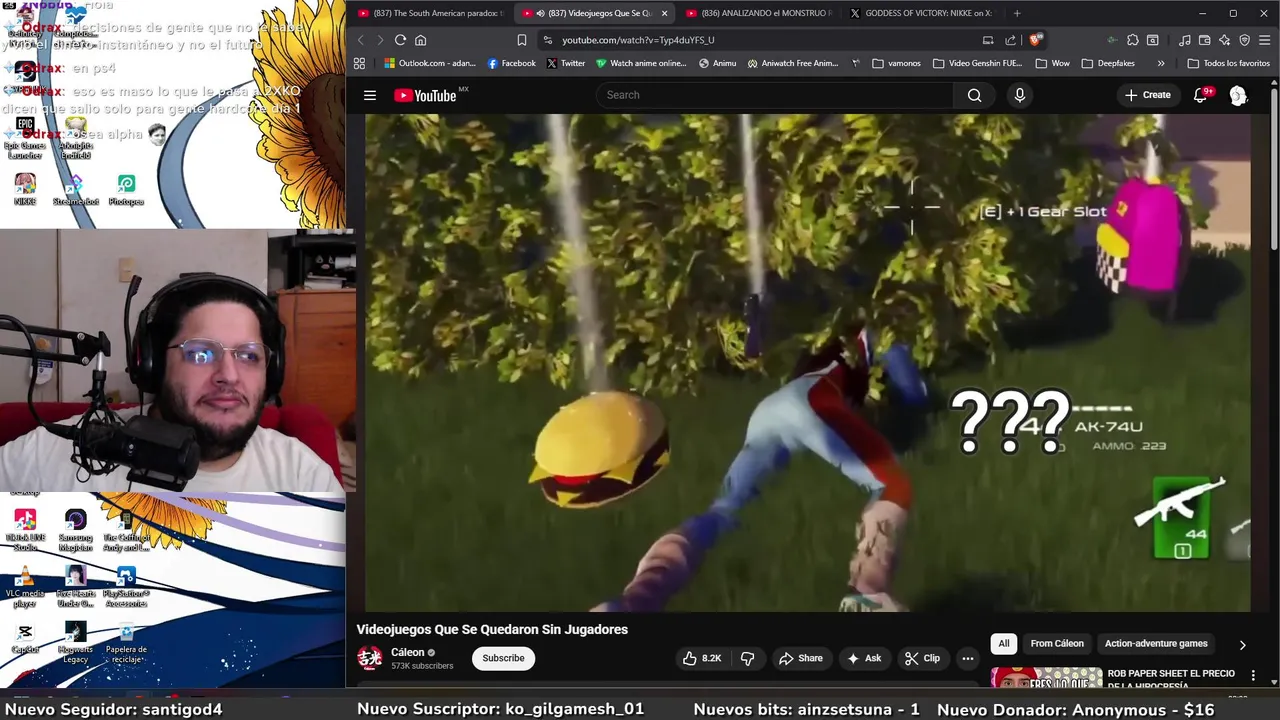Open the Outlook.com bookmark
Image resolution: width=1280 pixels, height=720 pixels.
point(429,63)
